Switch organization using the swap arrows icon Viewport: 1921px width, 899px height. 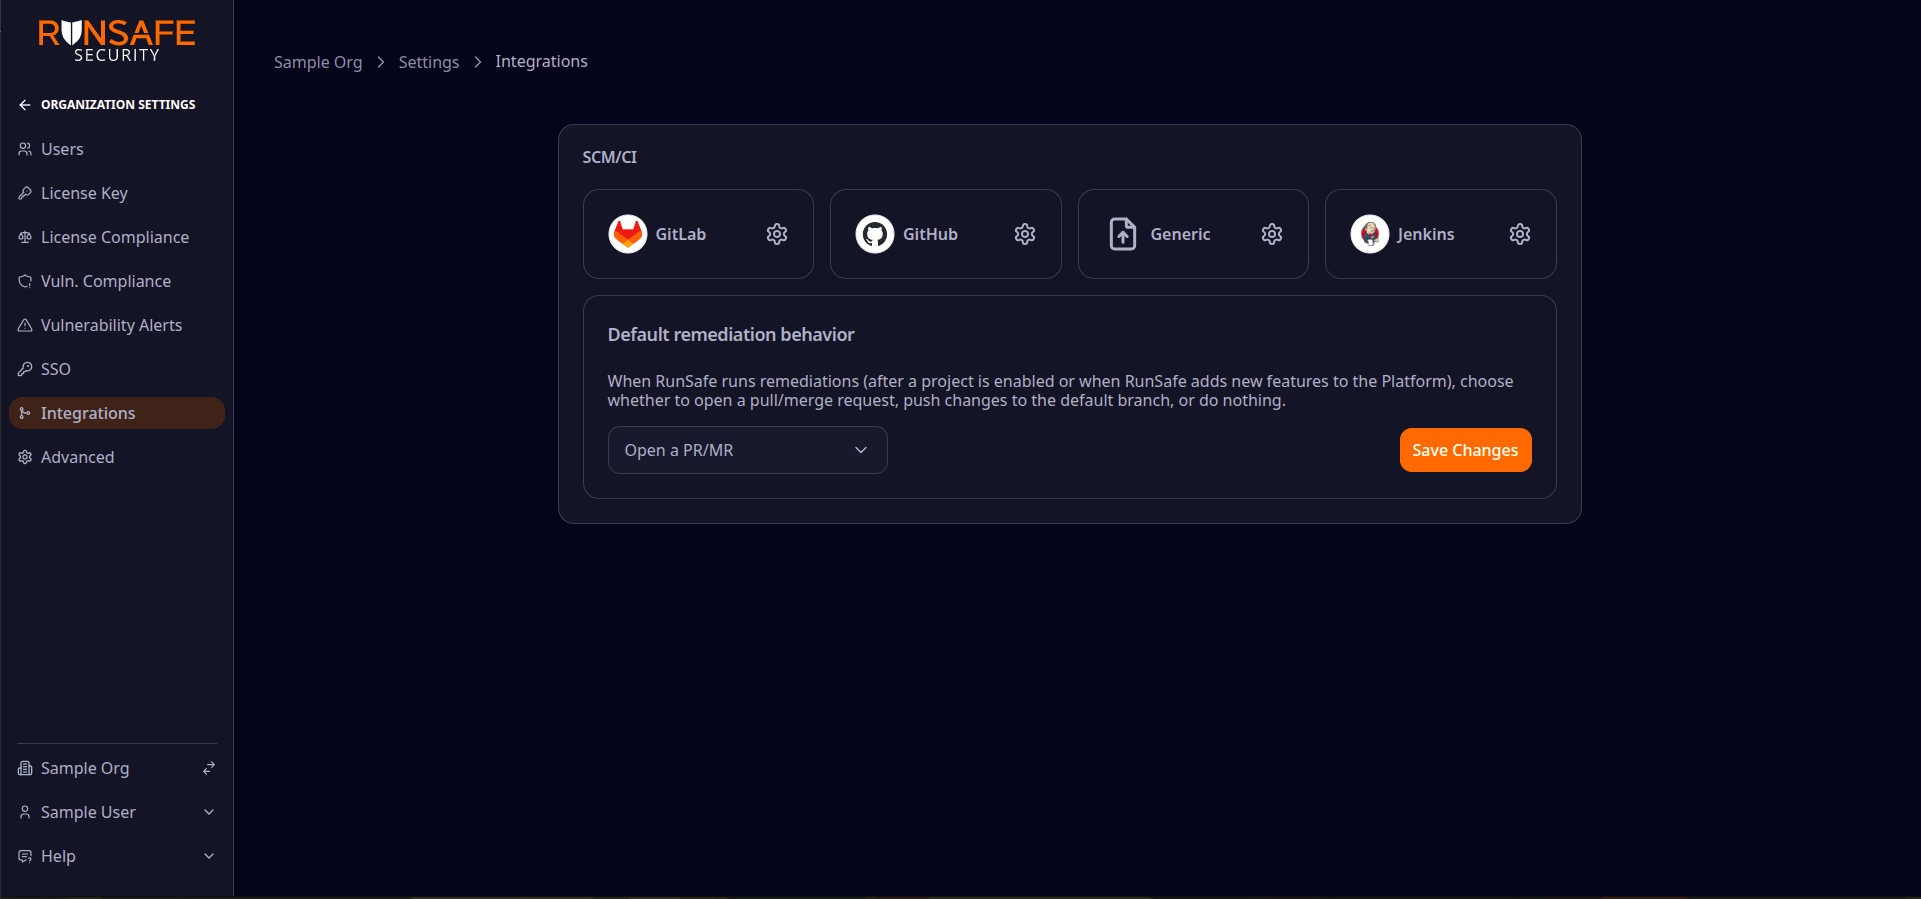(209, 768)
